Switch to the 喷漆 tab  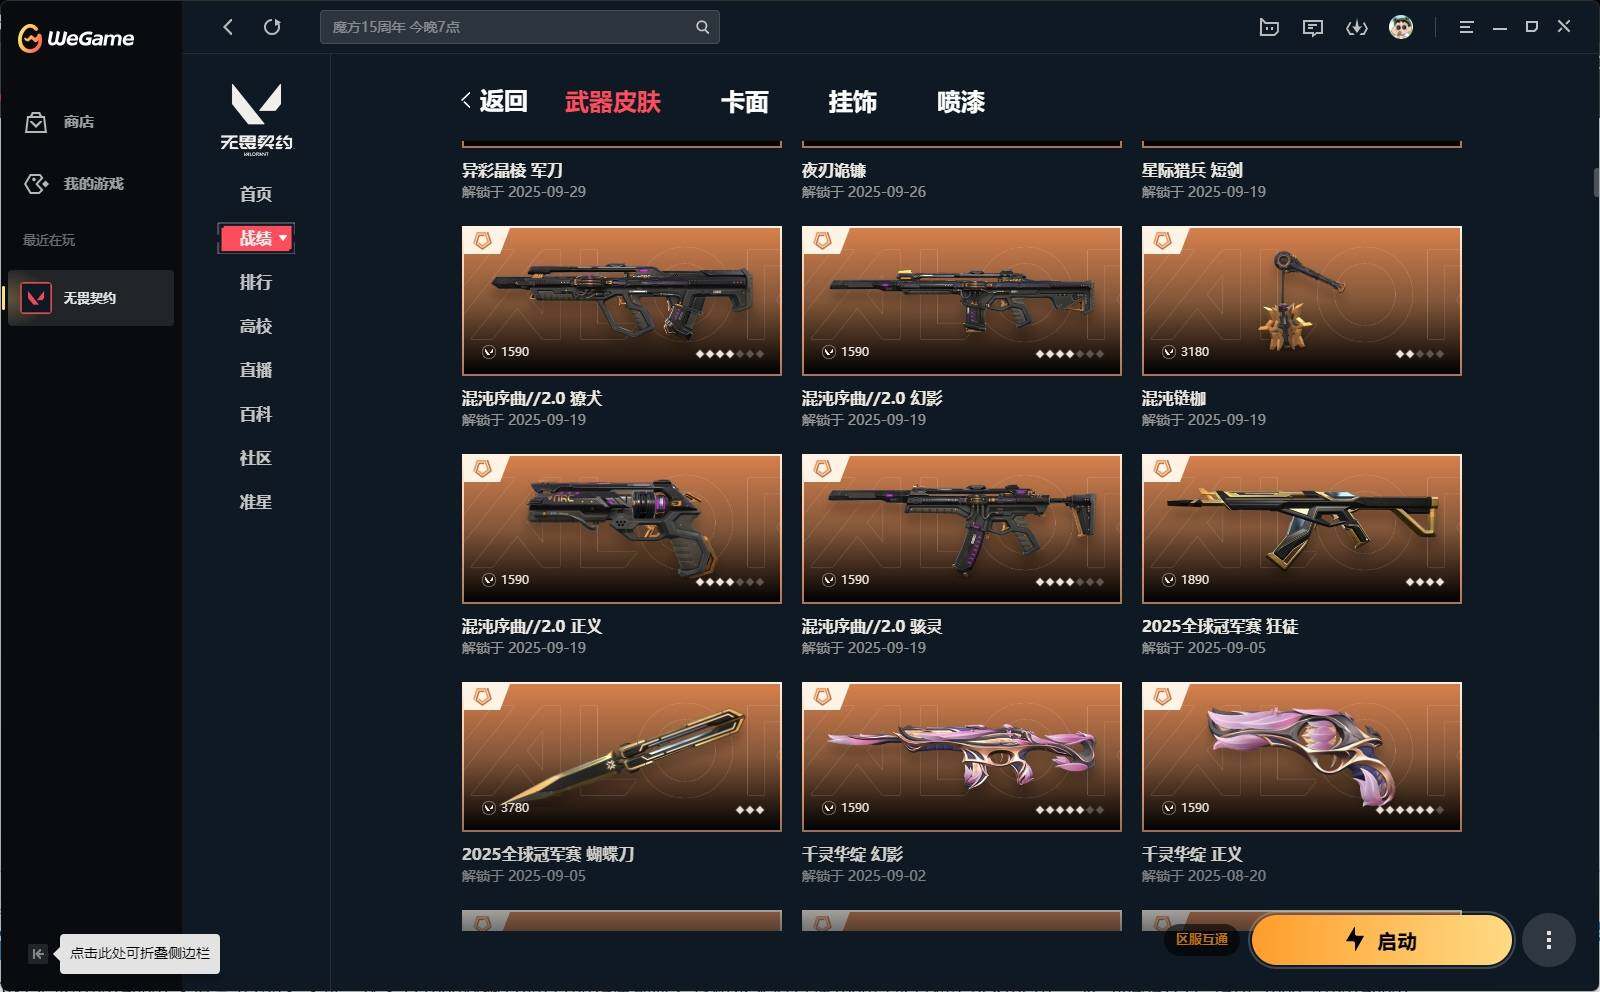961,102
